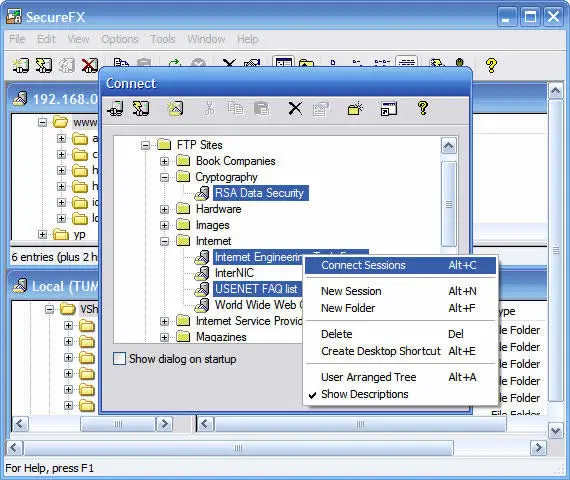Viewport: 570px width, 480px height.
Task: Click the new folder icon in the Connect toolbar
Action: point(355,108)
